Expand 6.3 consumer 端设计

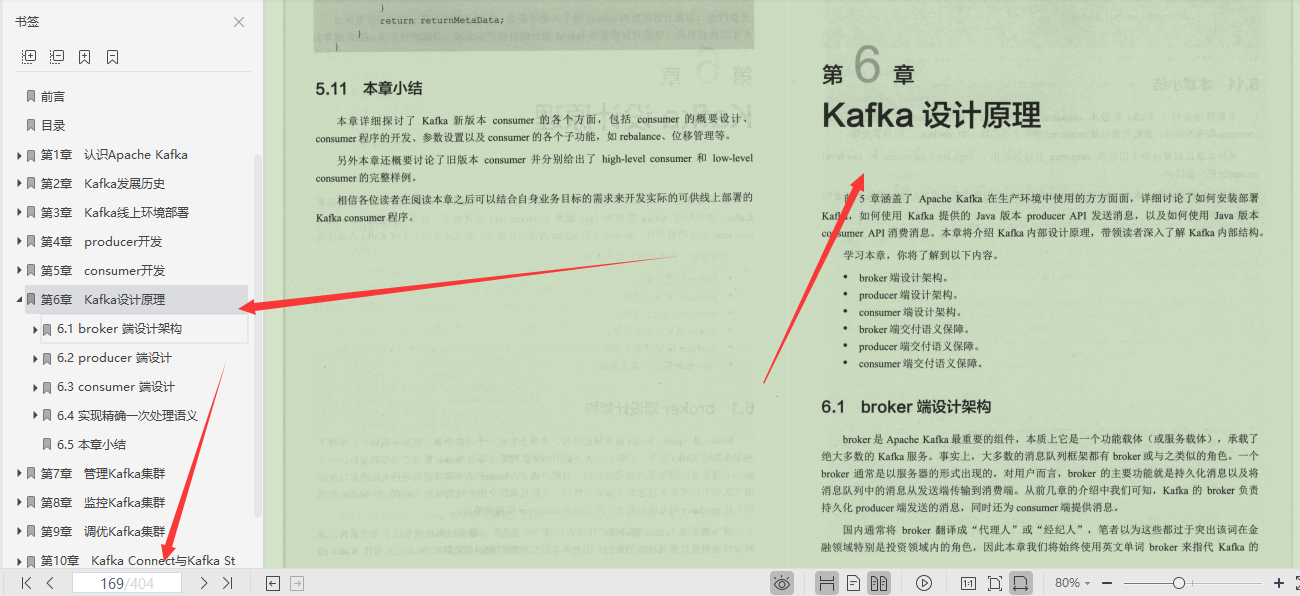[x=35, y=387]
